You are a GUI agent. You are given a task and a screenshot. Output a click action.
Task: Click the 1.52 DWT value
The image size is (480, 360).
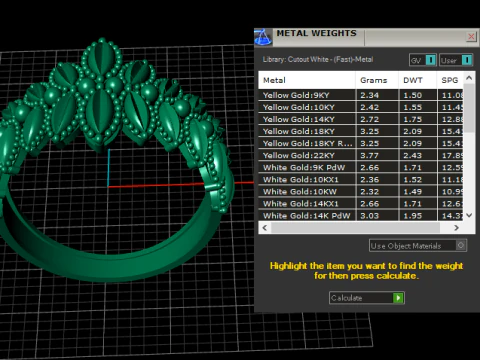(x=412, y=179)
